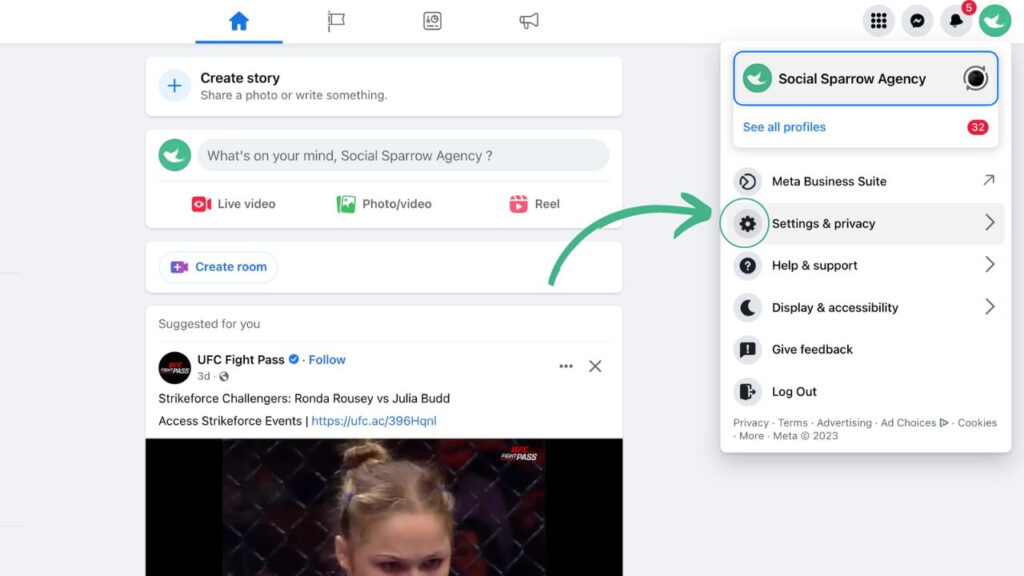Open the notifications bell
The width and height of the screenshot is (1024, 576).
(x=956, y=21)
